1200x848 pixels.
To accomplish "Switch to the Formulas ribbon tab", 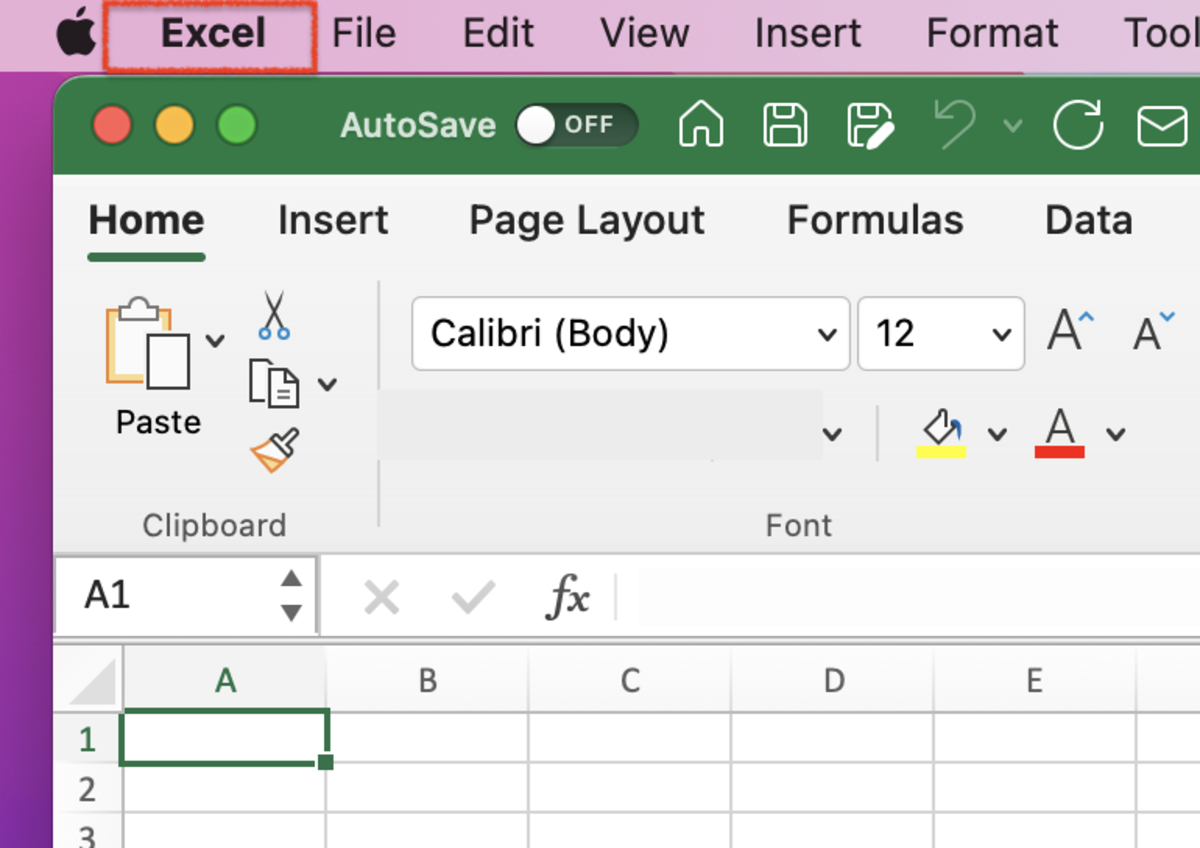I will pos(875,220).
